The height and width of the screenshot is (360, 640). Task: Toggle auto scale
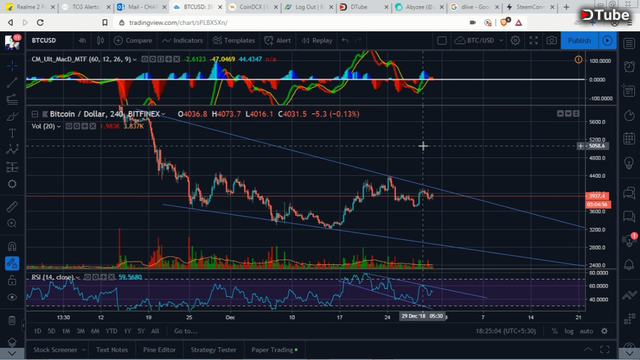tap(586, 331)
